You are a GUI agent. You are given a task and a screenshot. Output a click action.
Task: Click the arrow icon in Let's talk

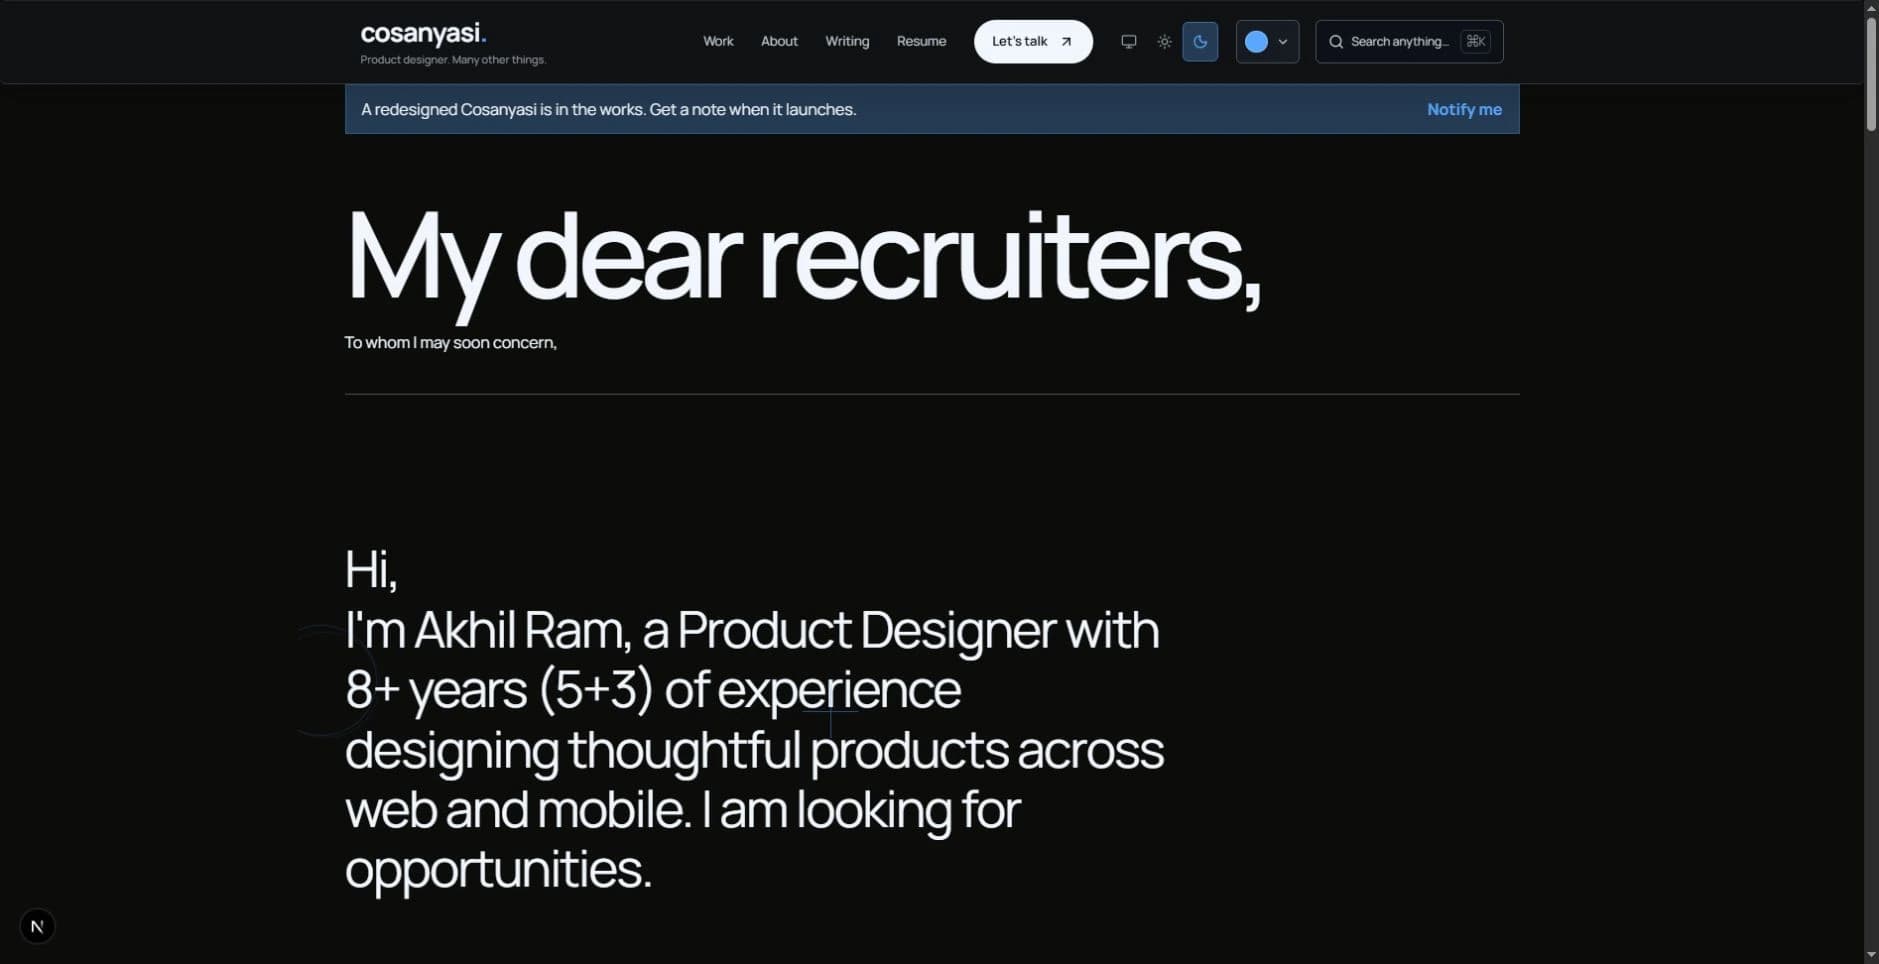[x=1066, y=42]
